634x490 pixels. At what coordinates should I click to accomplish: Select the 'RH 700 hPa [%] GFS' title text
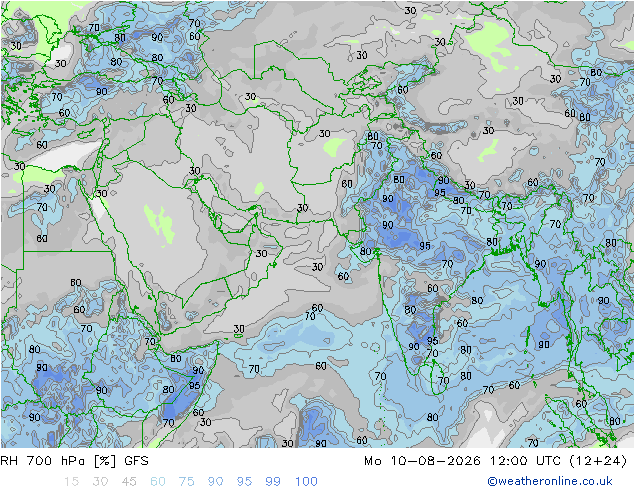[x=74, y=461]
